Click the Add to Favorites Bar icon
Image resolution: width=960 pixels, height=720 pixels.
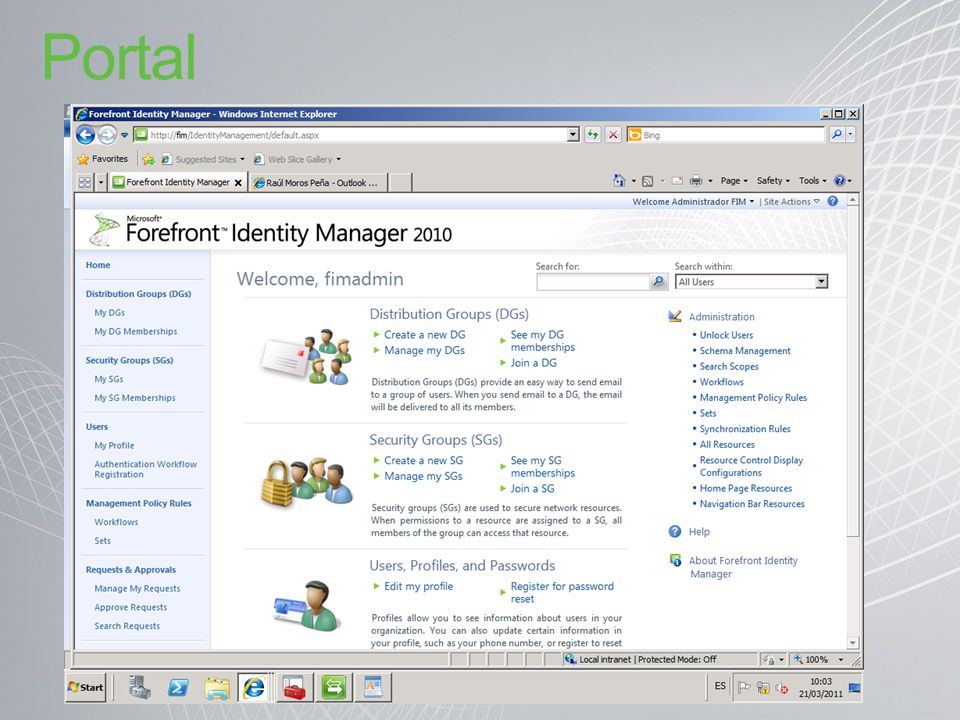(x=148, y=159)
